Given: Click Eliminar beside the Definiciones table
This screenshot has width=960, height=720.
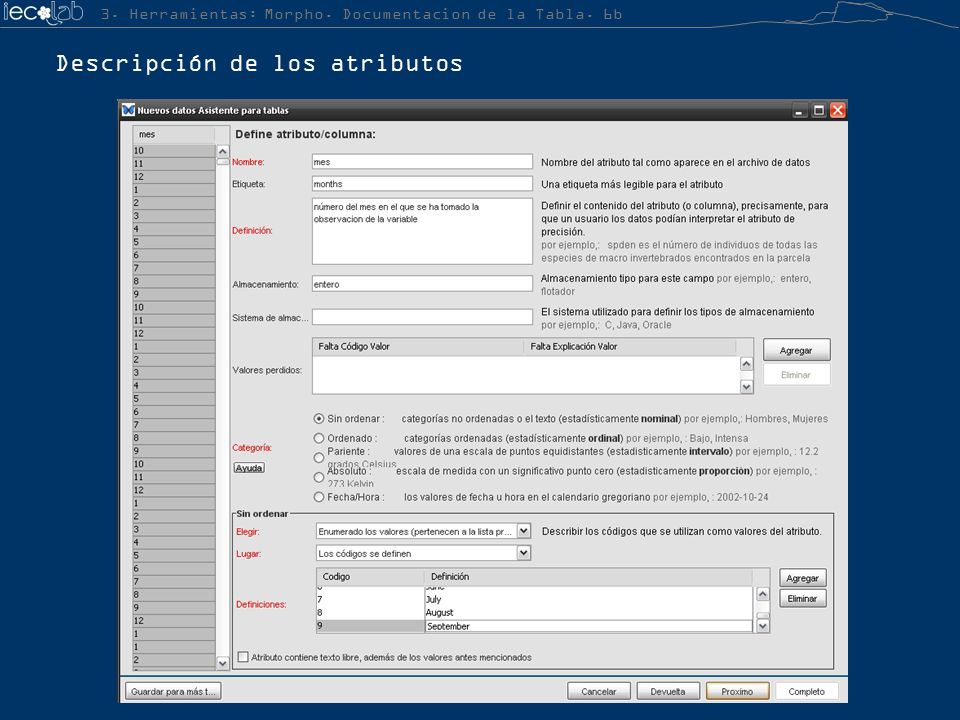Looking at the screenshot, I should (x=803, y=598).
